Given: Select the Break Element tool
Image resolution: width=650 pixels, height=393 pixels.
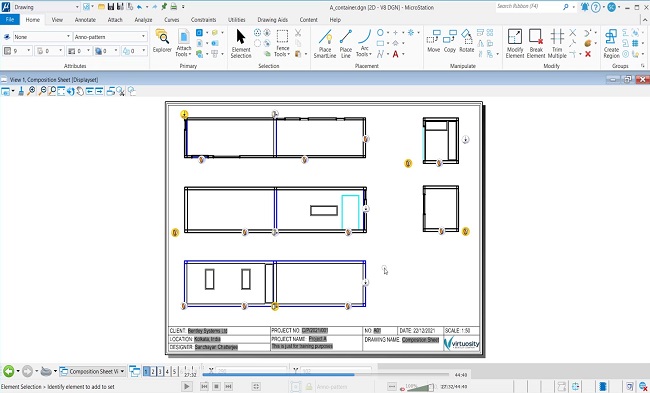Looking at the screenshot, I should pos(536,43).
